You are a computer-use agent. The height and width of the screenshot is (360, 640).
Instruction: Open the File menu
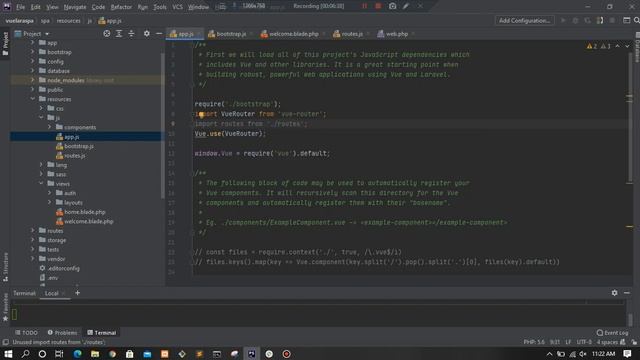click(x=20, y=7)
